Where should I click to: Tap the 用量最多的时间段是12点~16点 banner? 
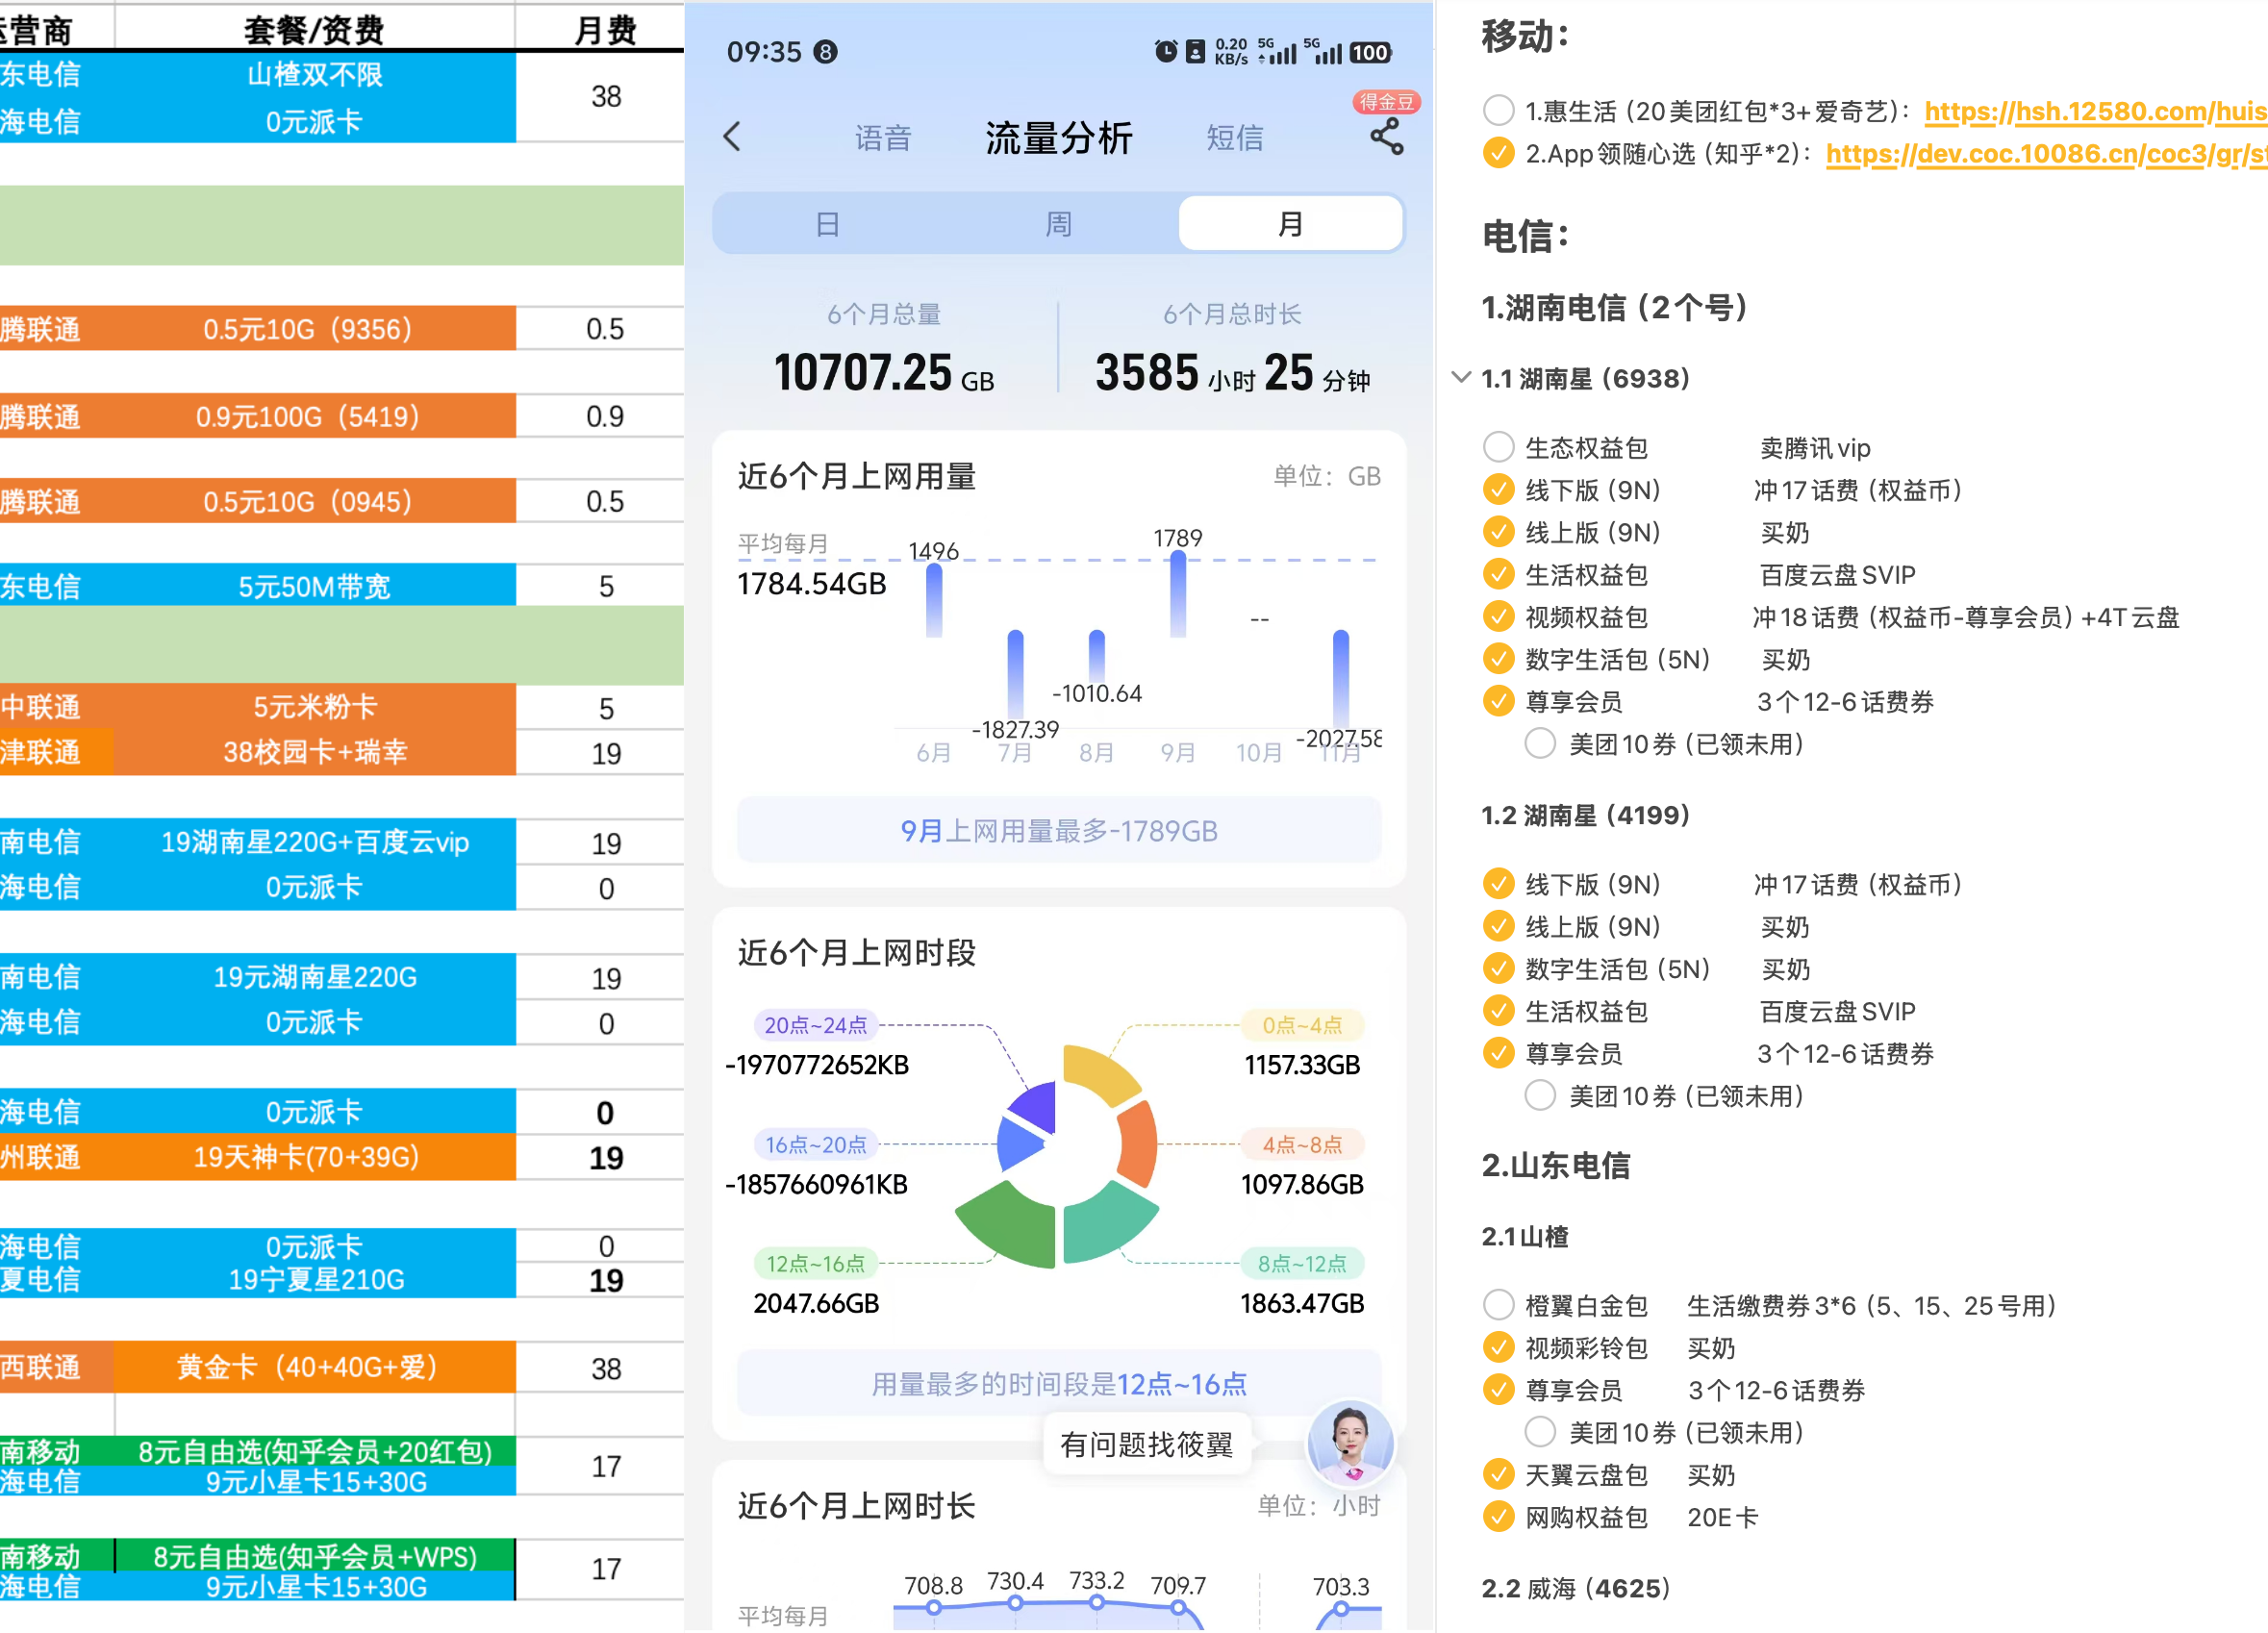click(1059, 1384)
